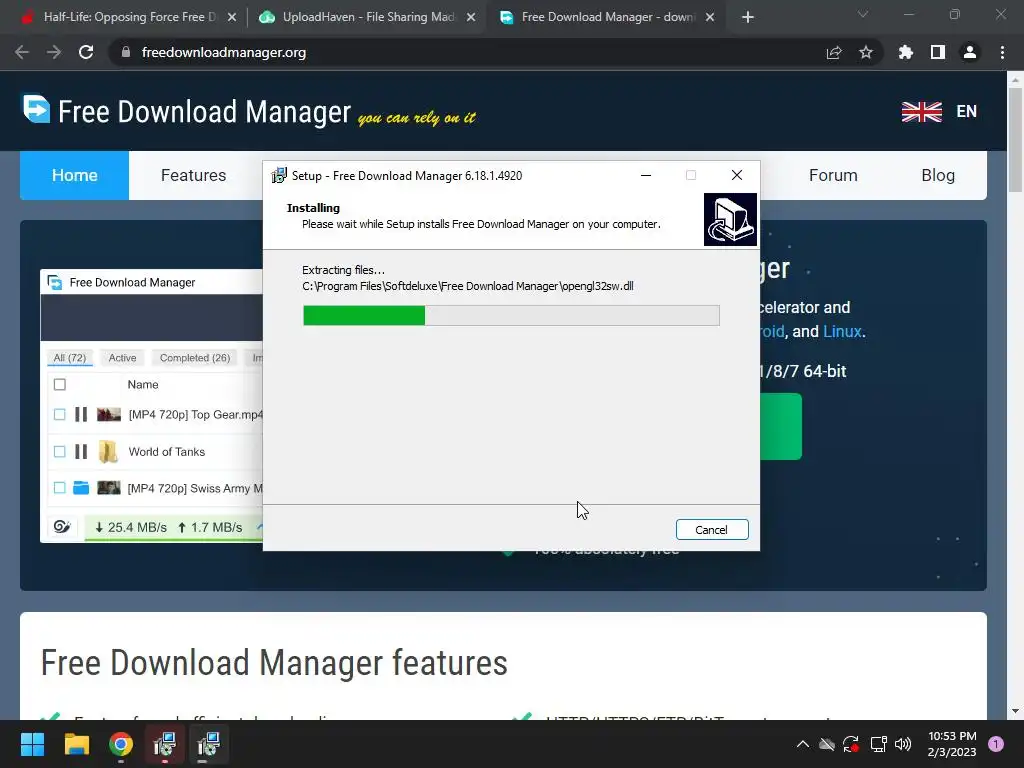Check the Swiss Army row checkbox

[x=59, y=488]
